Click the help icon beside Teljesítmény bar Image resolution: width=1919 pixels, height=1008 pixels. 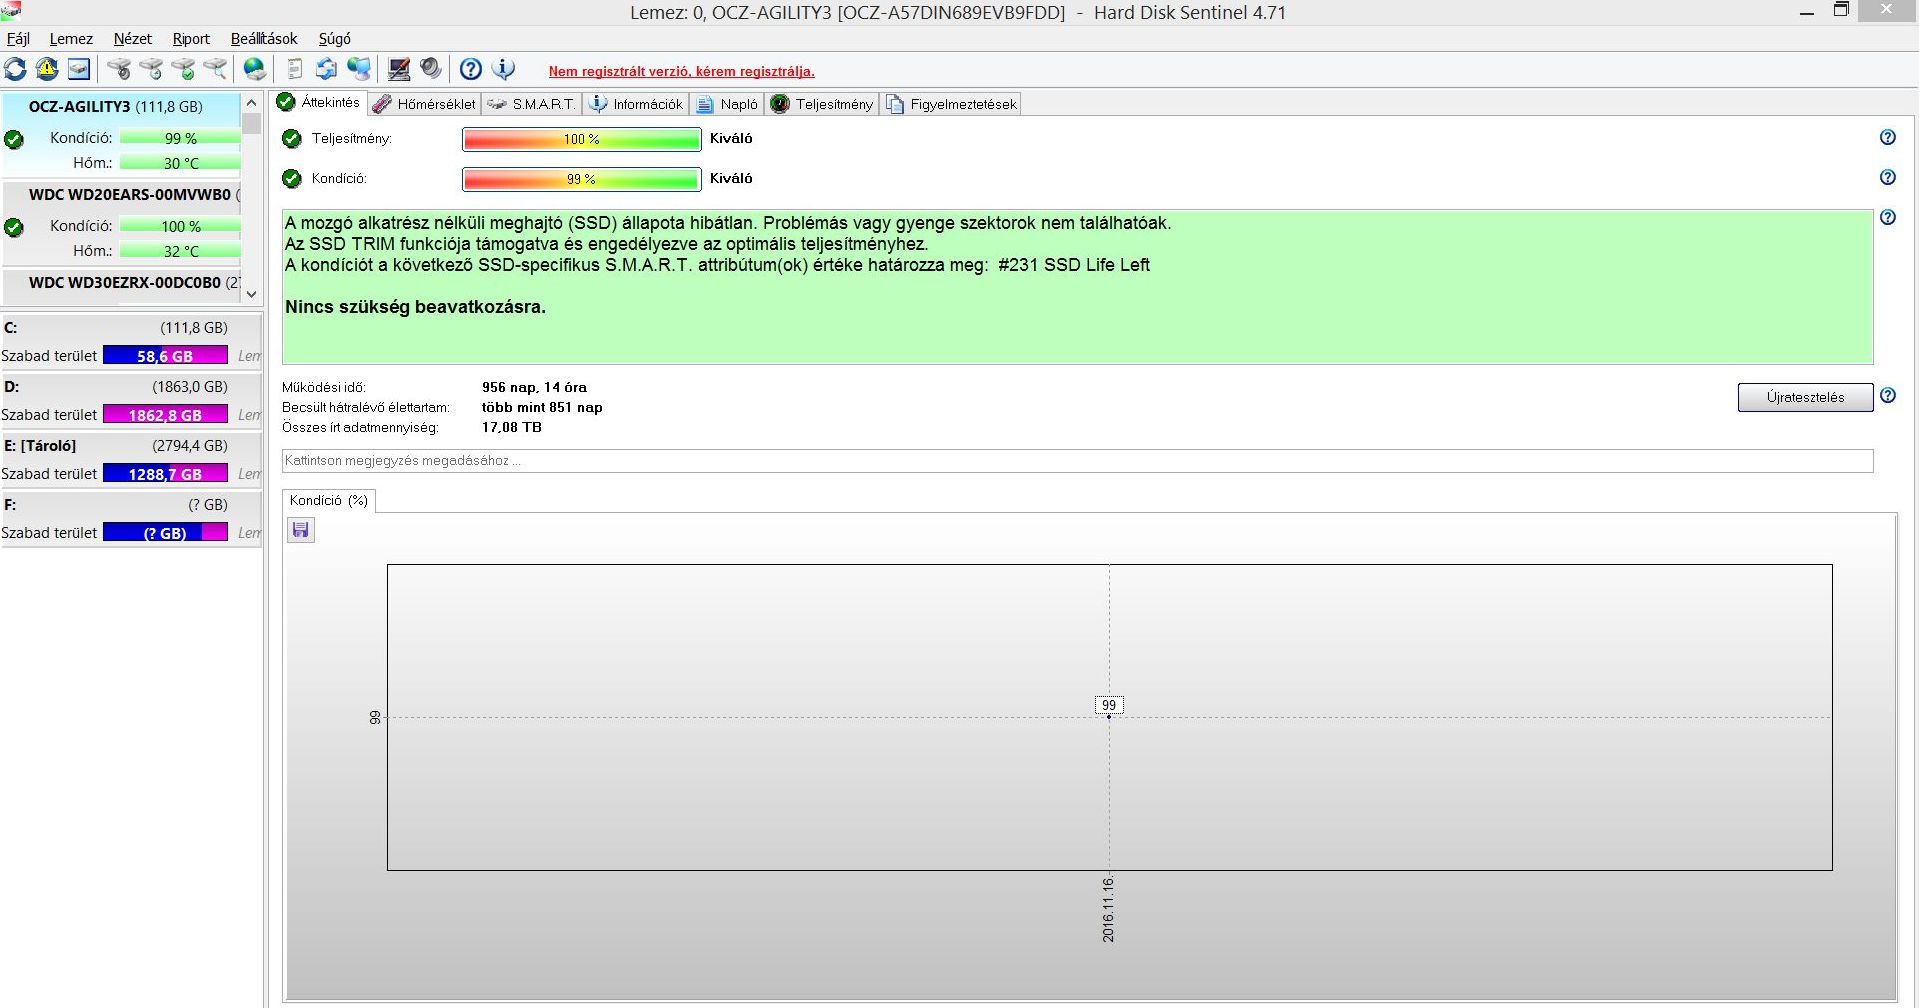click(1888, 138)
